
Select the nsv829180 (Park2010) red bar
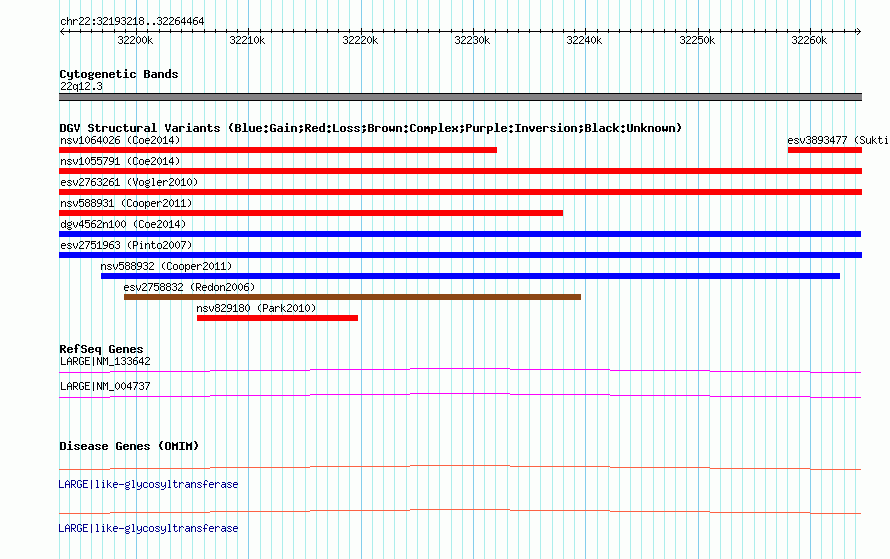278,318
